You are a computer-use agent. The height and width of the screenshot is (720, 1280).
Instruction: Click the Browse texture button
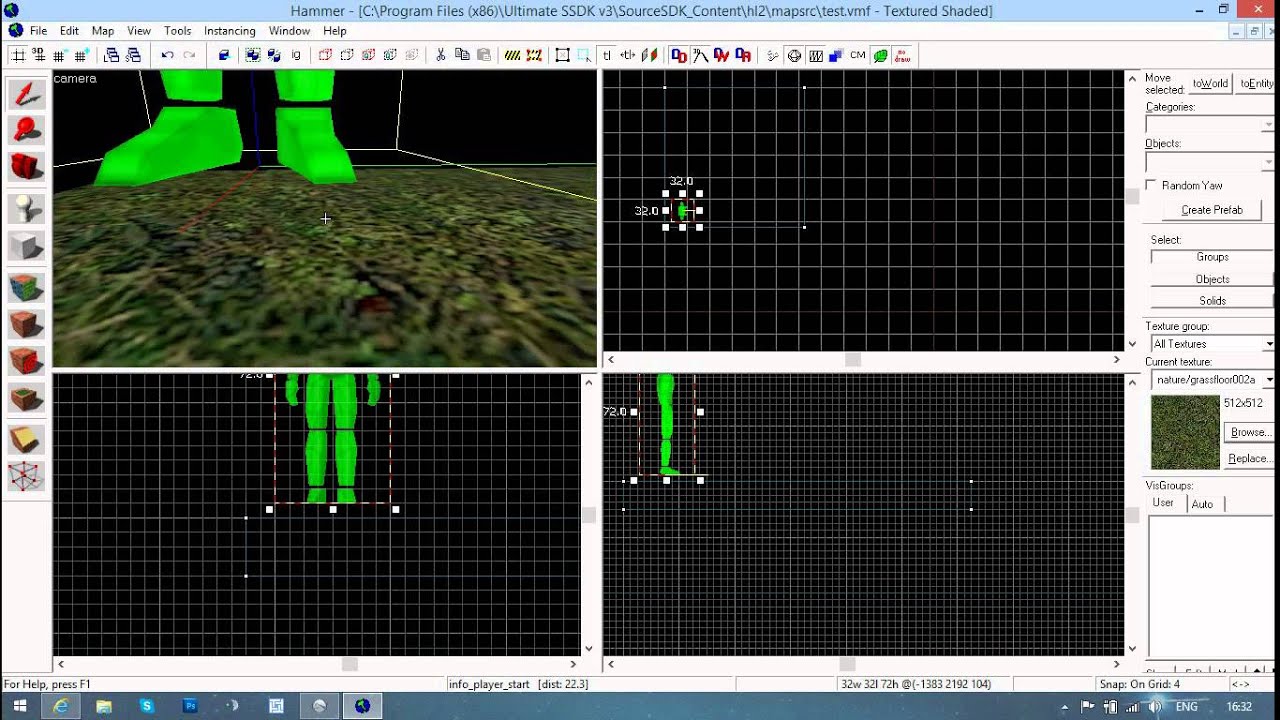tap(1248, 432)
